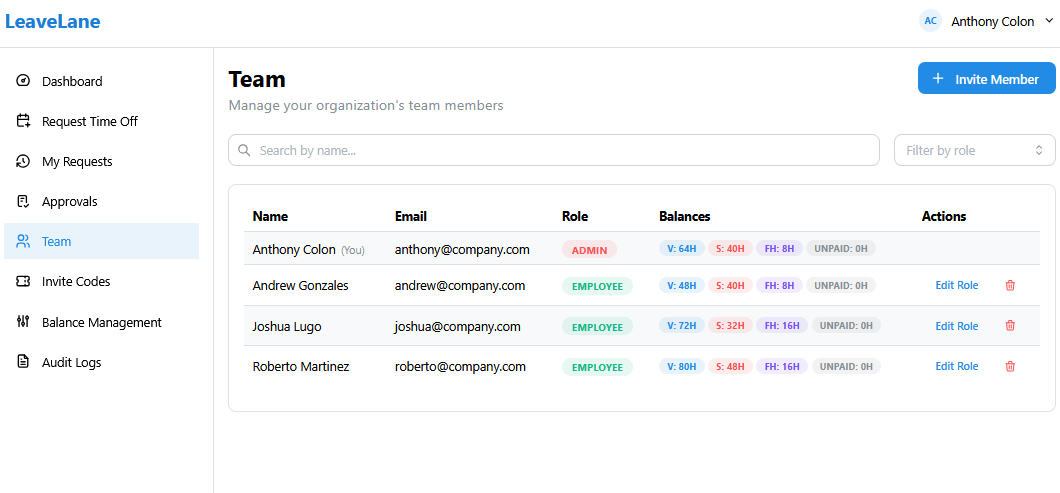1060x493 pixels.
Task: Click Roberto Martinez's UNPAID: 0H badge
Action: (x=846, y=367)
